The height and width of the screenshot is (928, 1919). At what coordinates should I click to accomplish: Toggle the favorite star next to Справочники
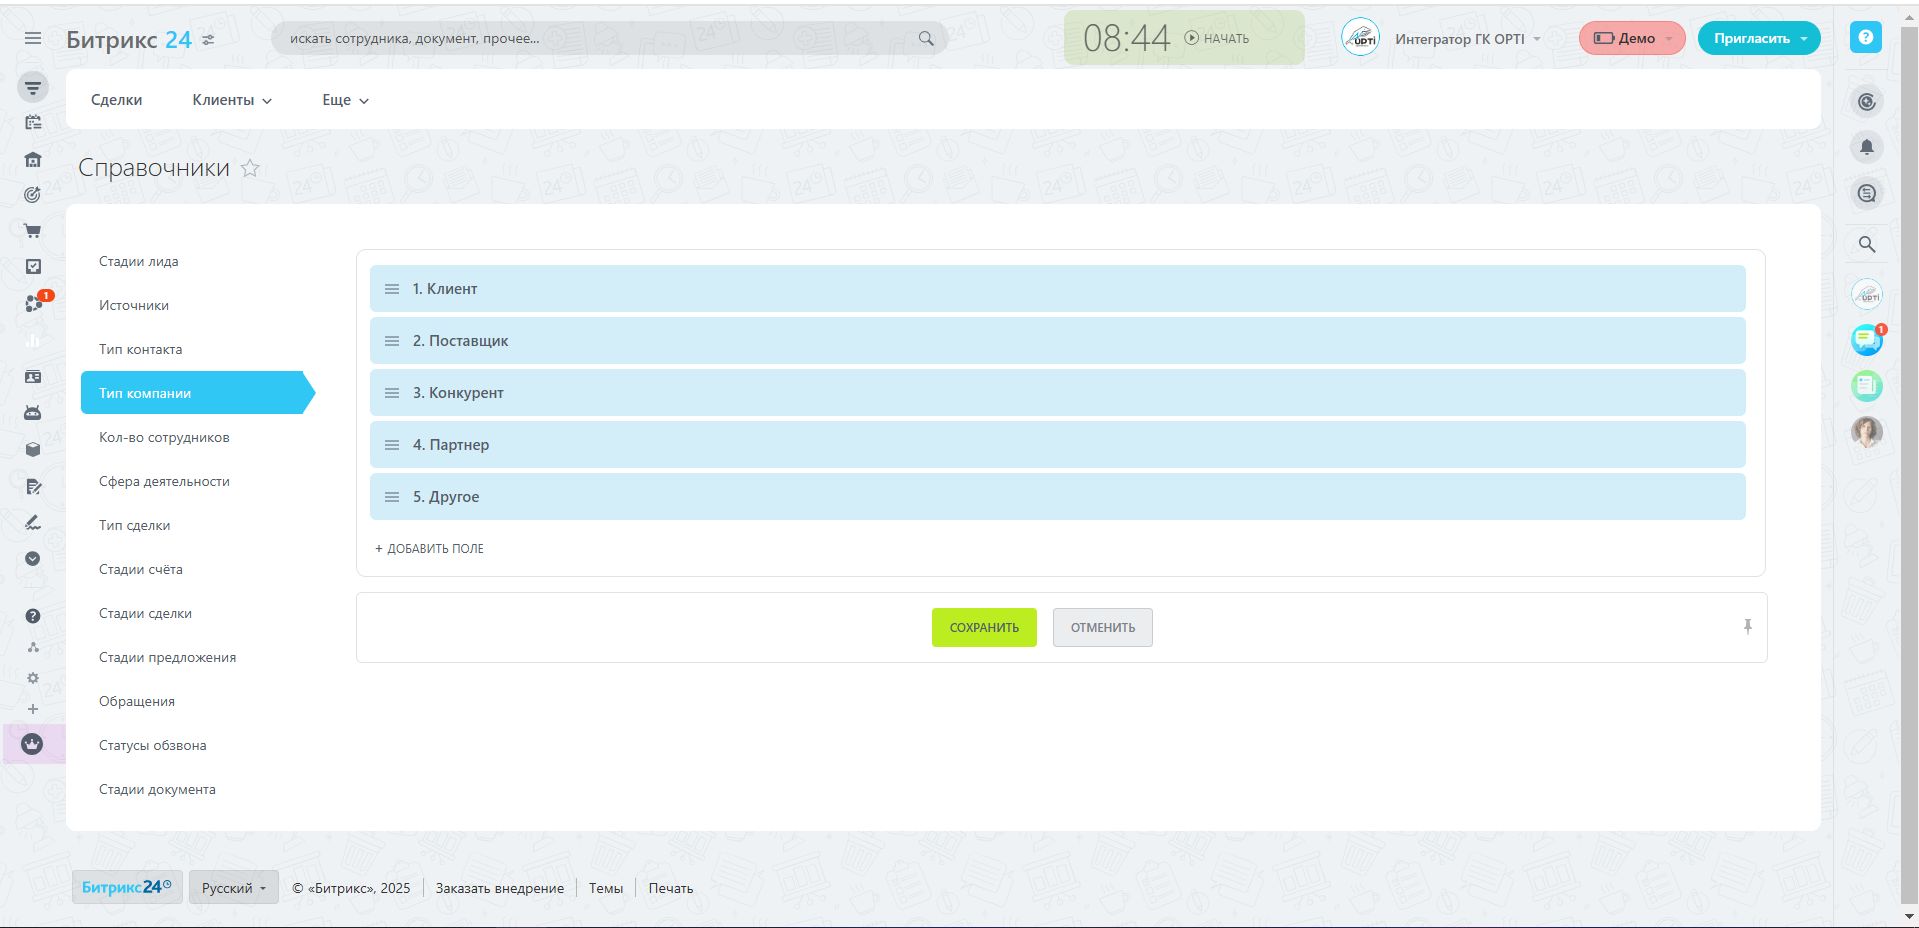(x=251, y=168)
